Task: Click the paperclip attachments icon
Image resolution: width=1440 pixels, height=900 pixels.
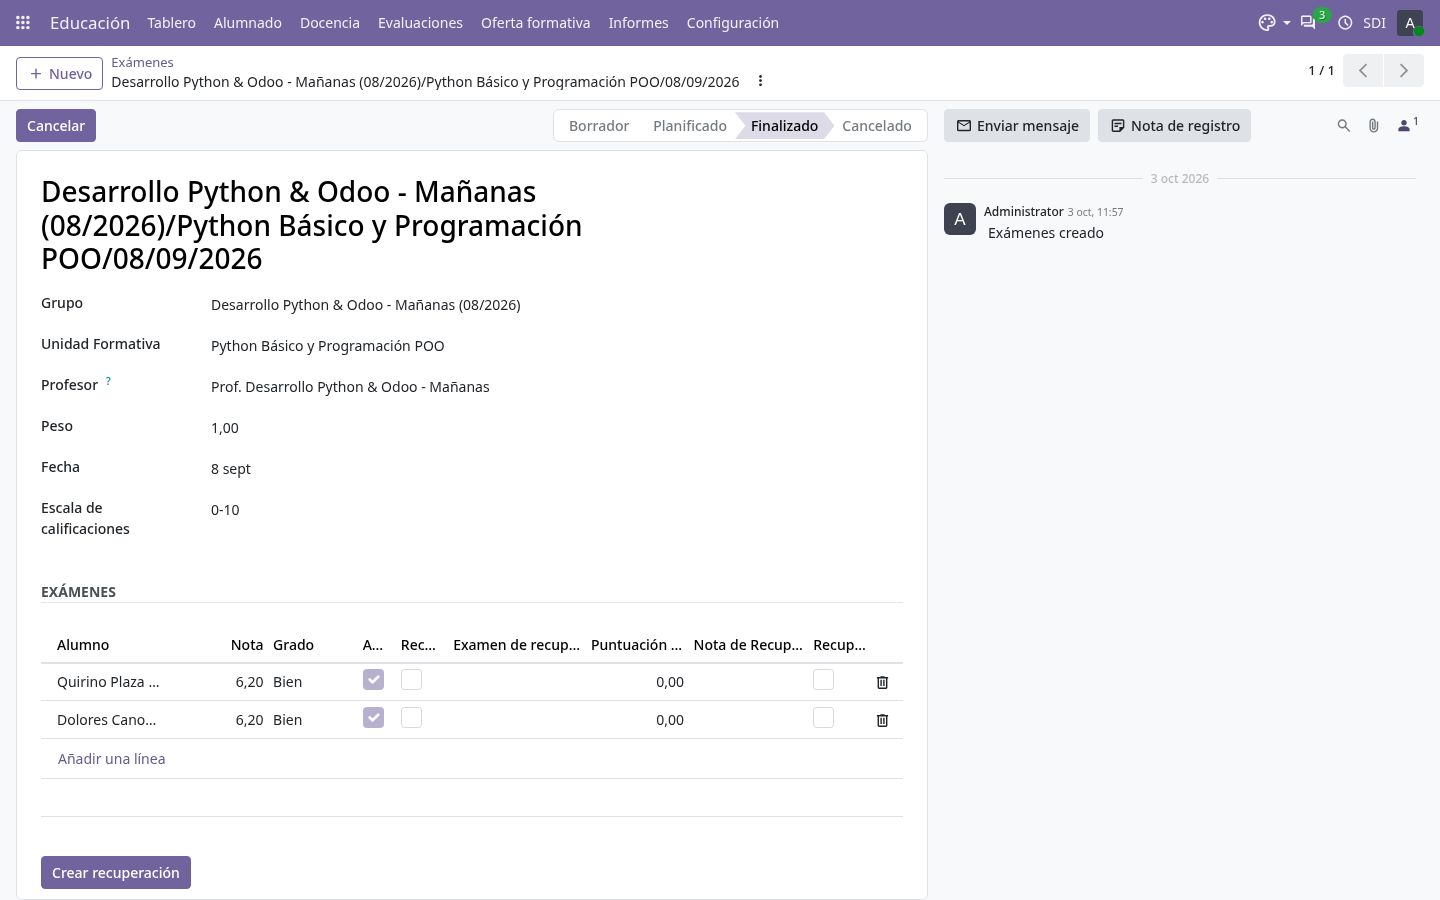Action: click(1374, 126)
